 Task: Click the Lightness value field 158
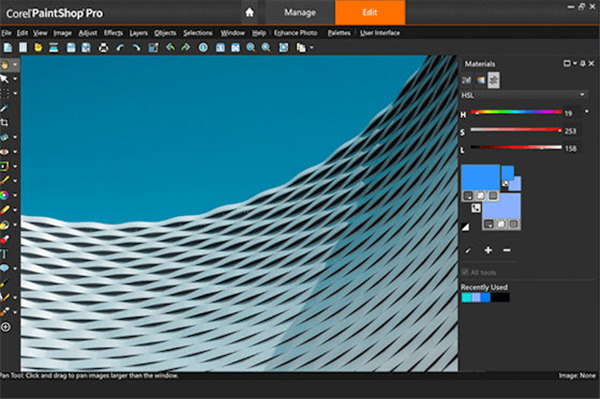[571, 148]
